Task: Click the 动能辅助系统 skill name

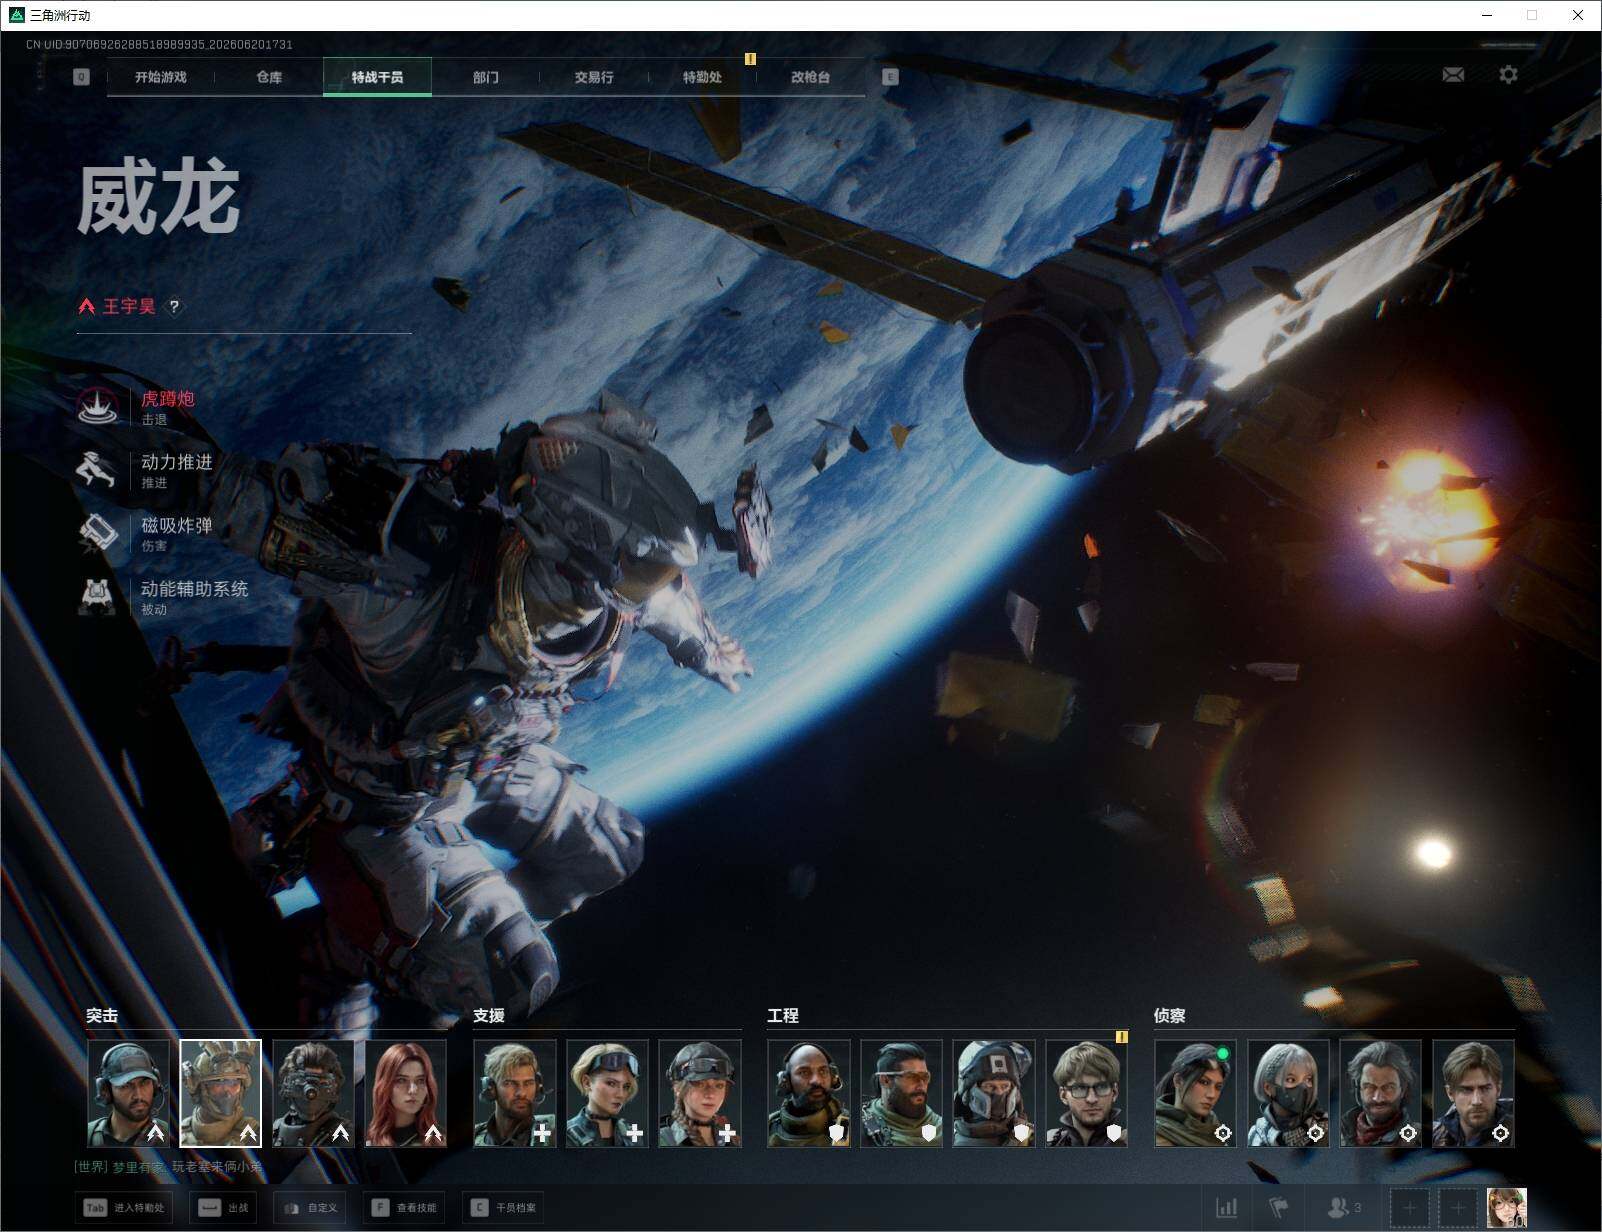Action: [x=195, y=589]
